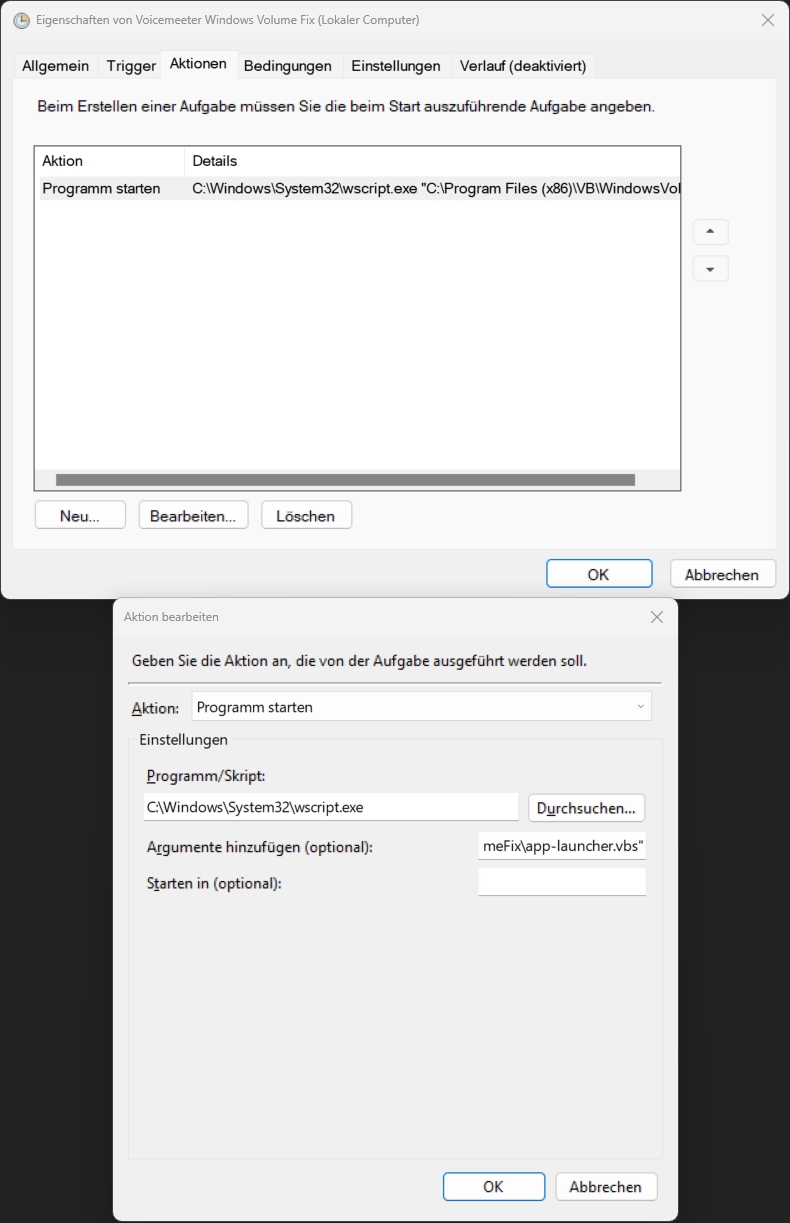Click the Aktion column header
Viewport: 790px width, 1223px height.
click(x=110, y=161)
